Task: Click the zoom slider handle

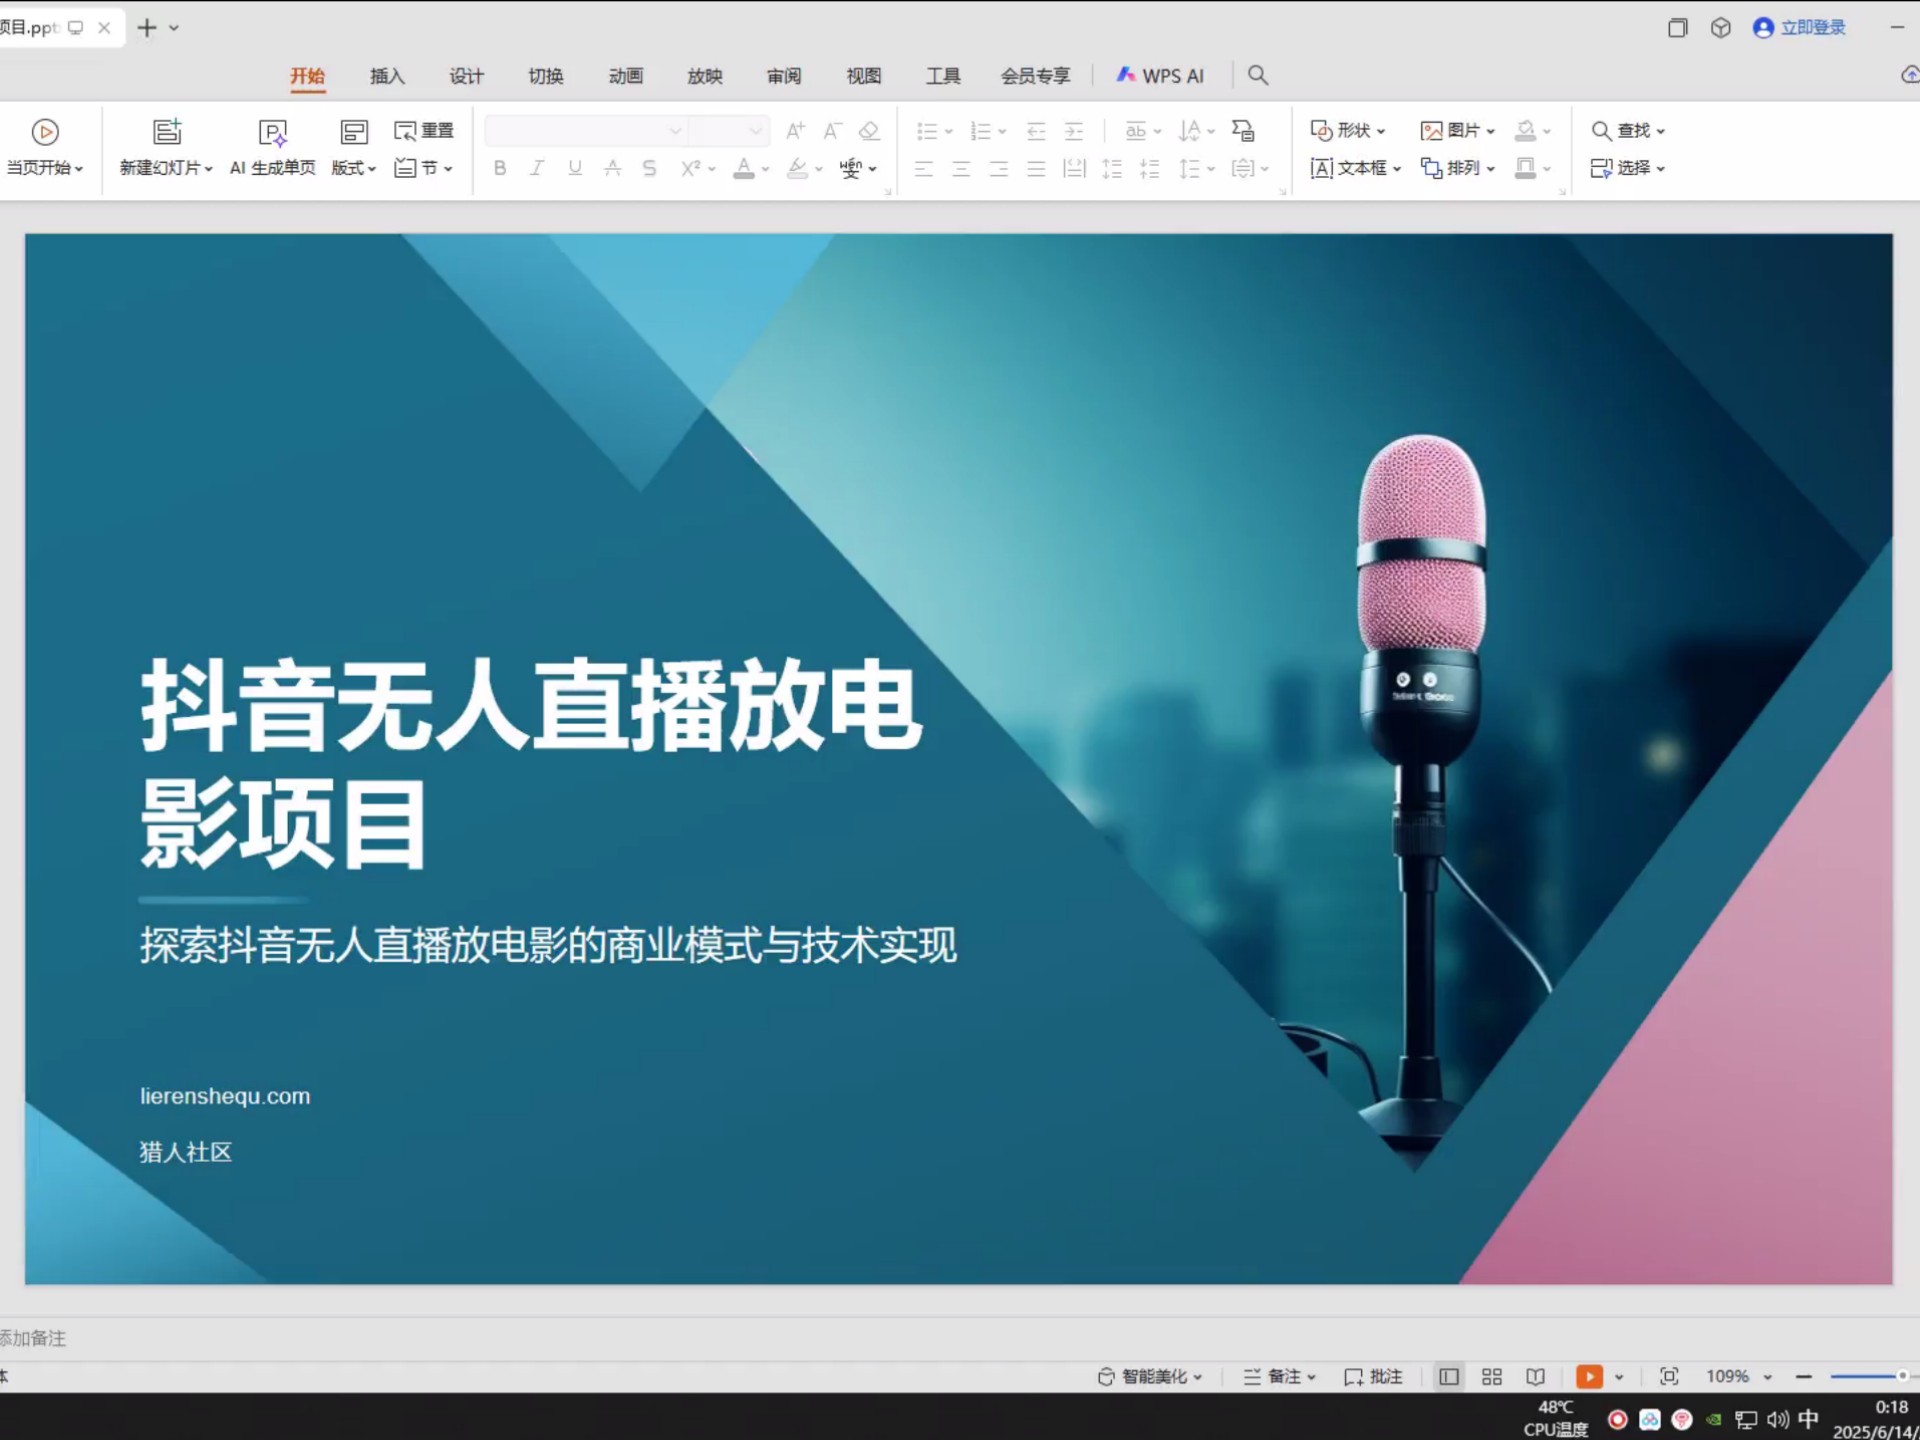Action: click(1902, 1377)
